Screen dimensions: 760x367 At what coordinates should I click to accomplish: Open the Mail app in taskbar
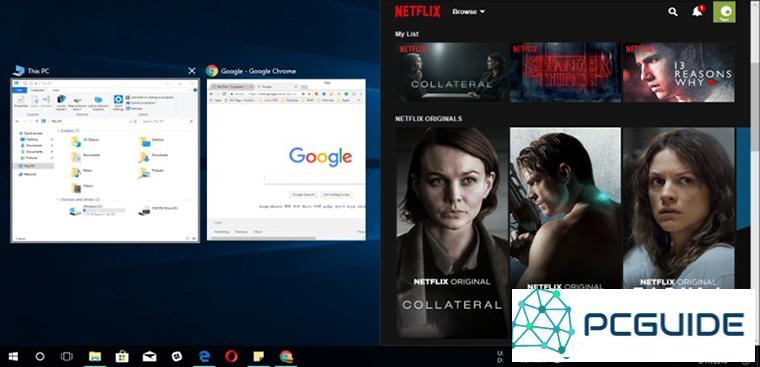(149, 356)
